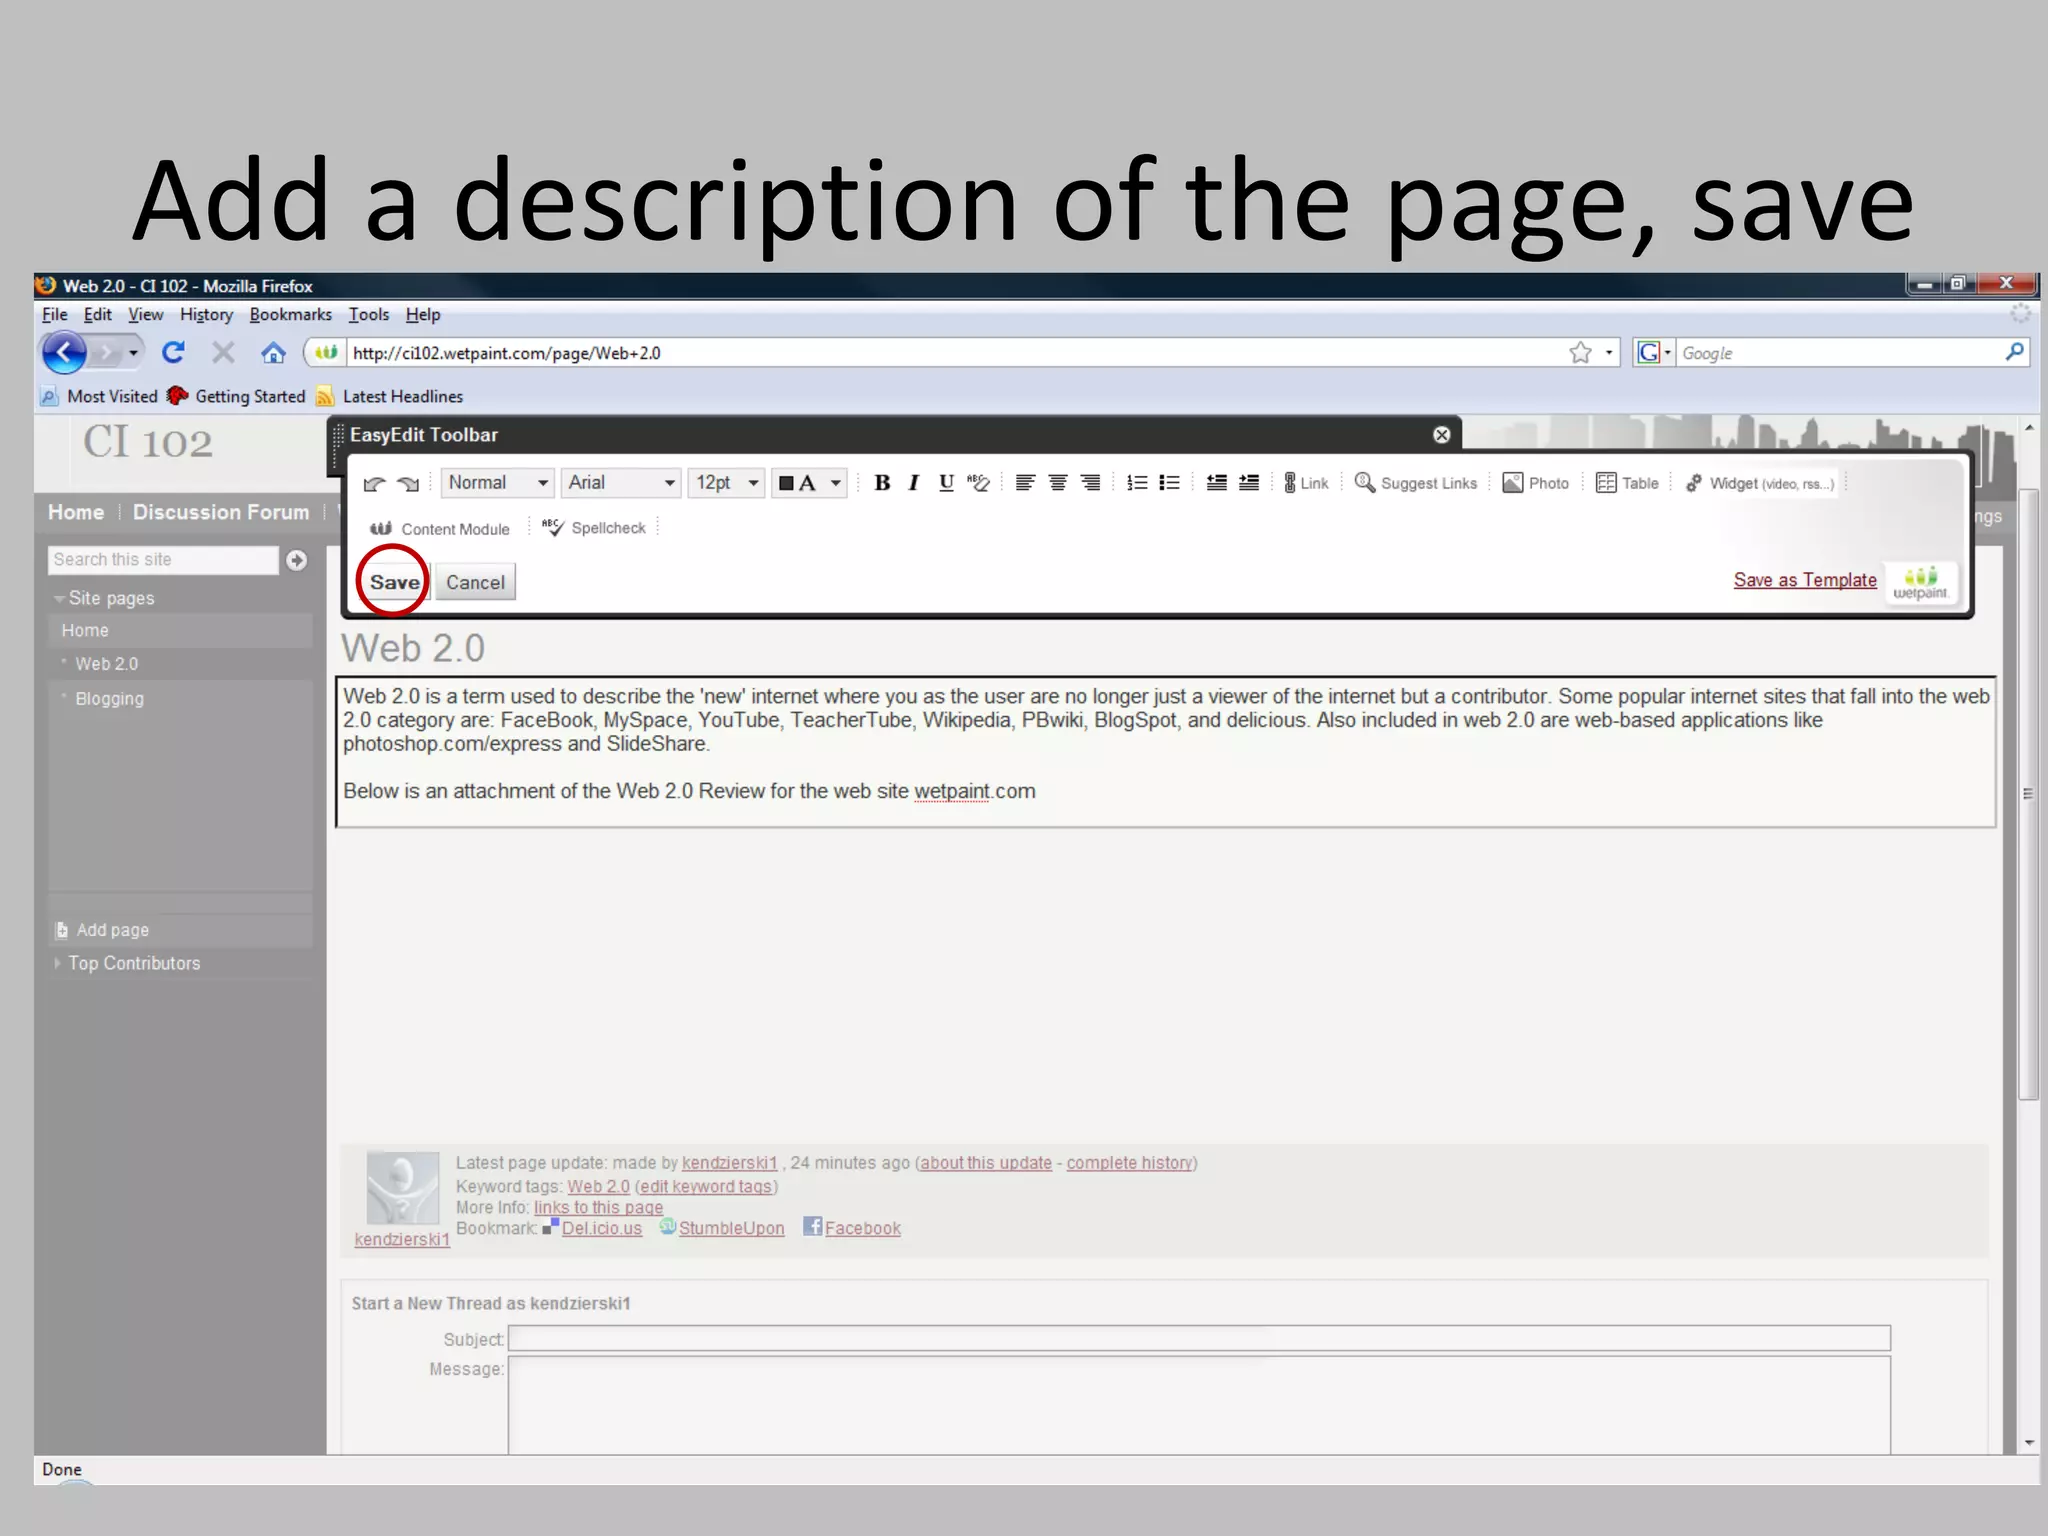Open the complete history link
Image resolution: width=2048 pixels, height=1536 pixels.
click(1129, 1163)
